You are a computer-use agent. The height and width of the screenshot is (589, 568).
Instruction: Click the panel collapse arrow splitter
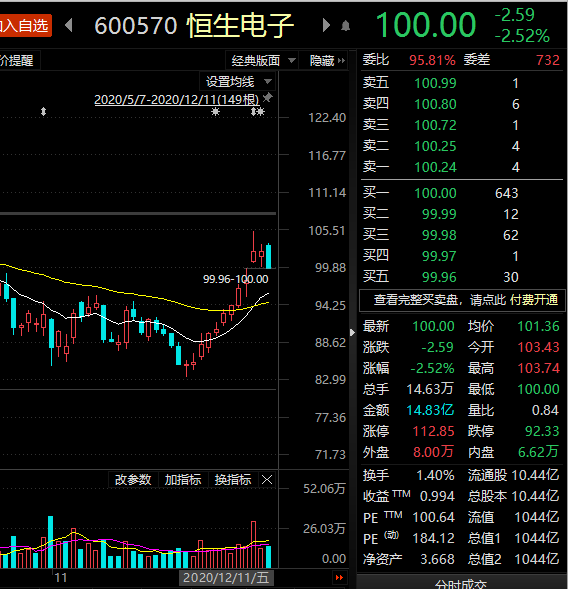pos(352,332)
